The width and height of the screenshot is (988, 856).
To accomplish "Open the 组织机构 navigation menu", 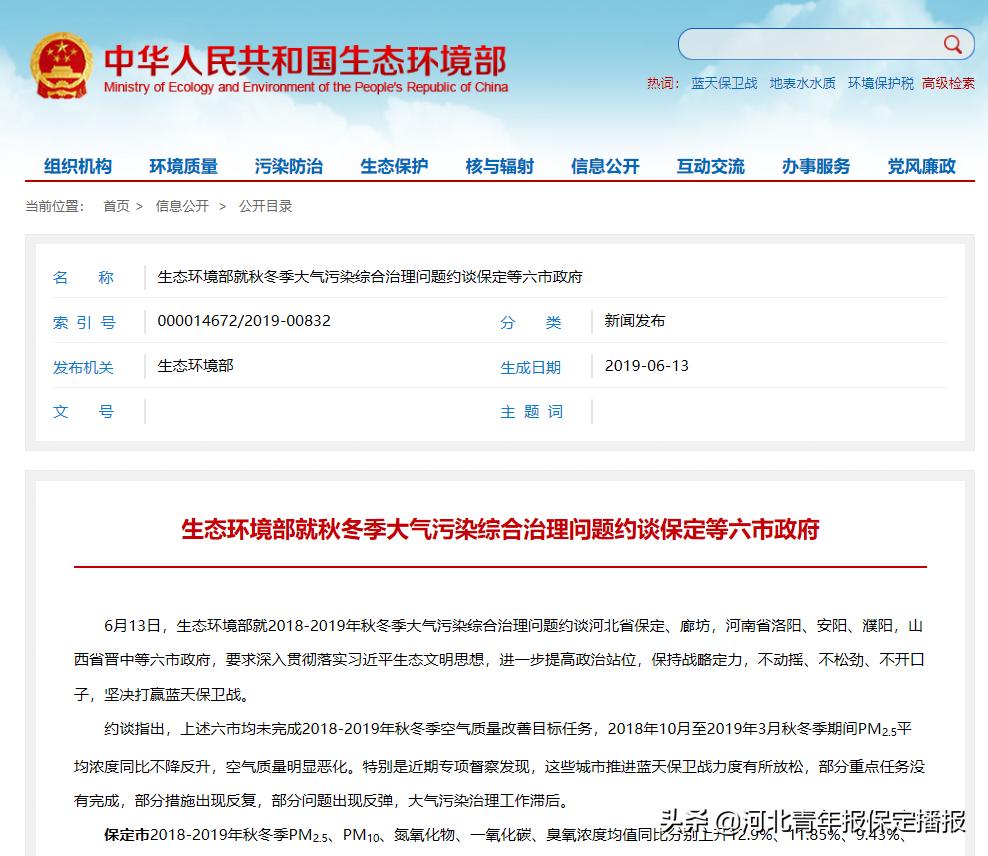I will point(77,166).
